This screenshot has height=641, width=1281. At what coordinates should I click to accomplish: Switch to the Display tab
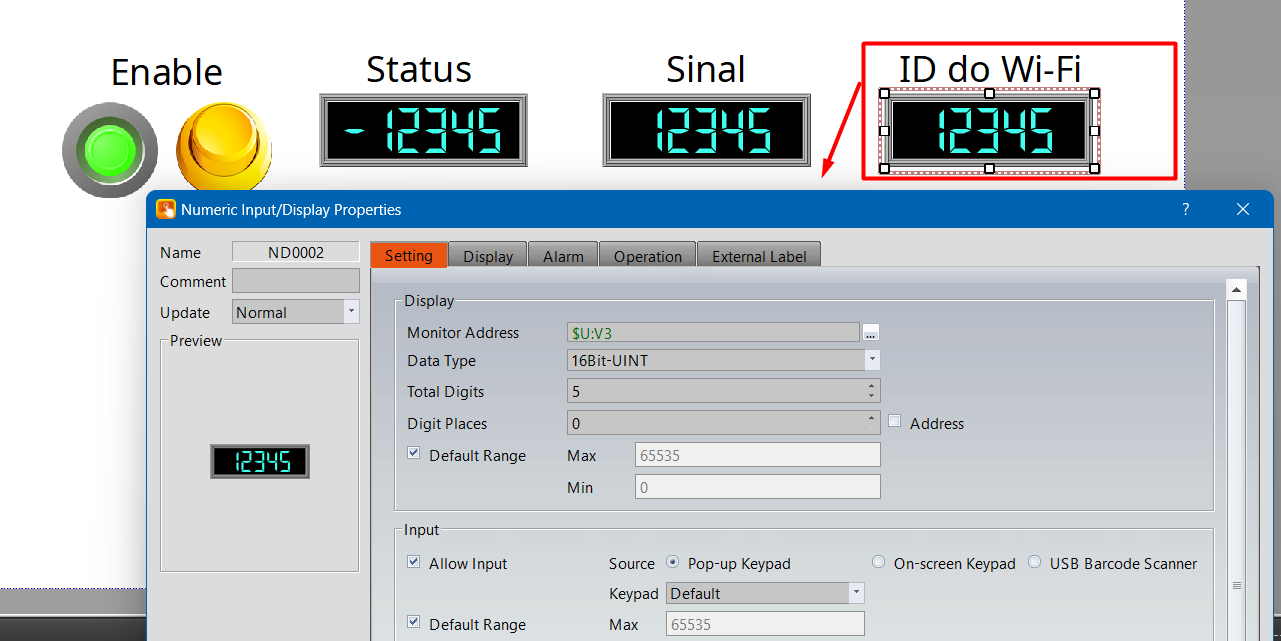pos(488,256)
